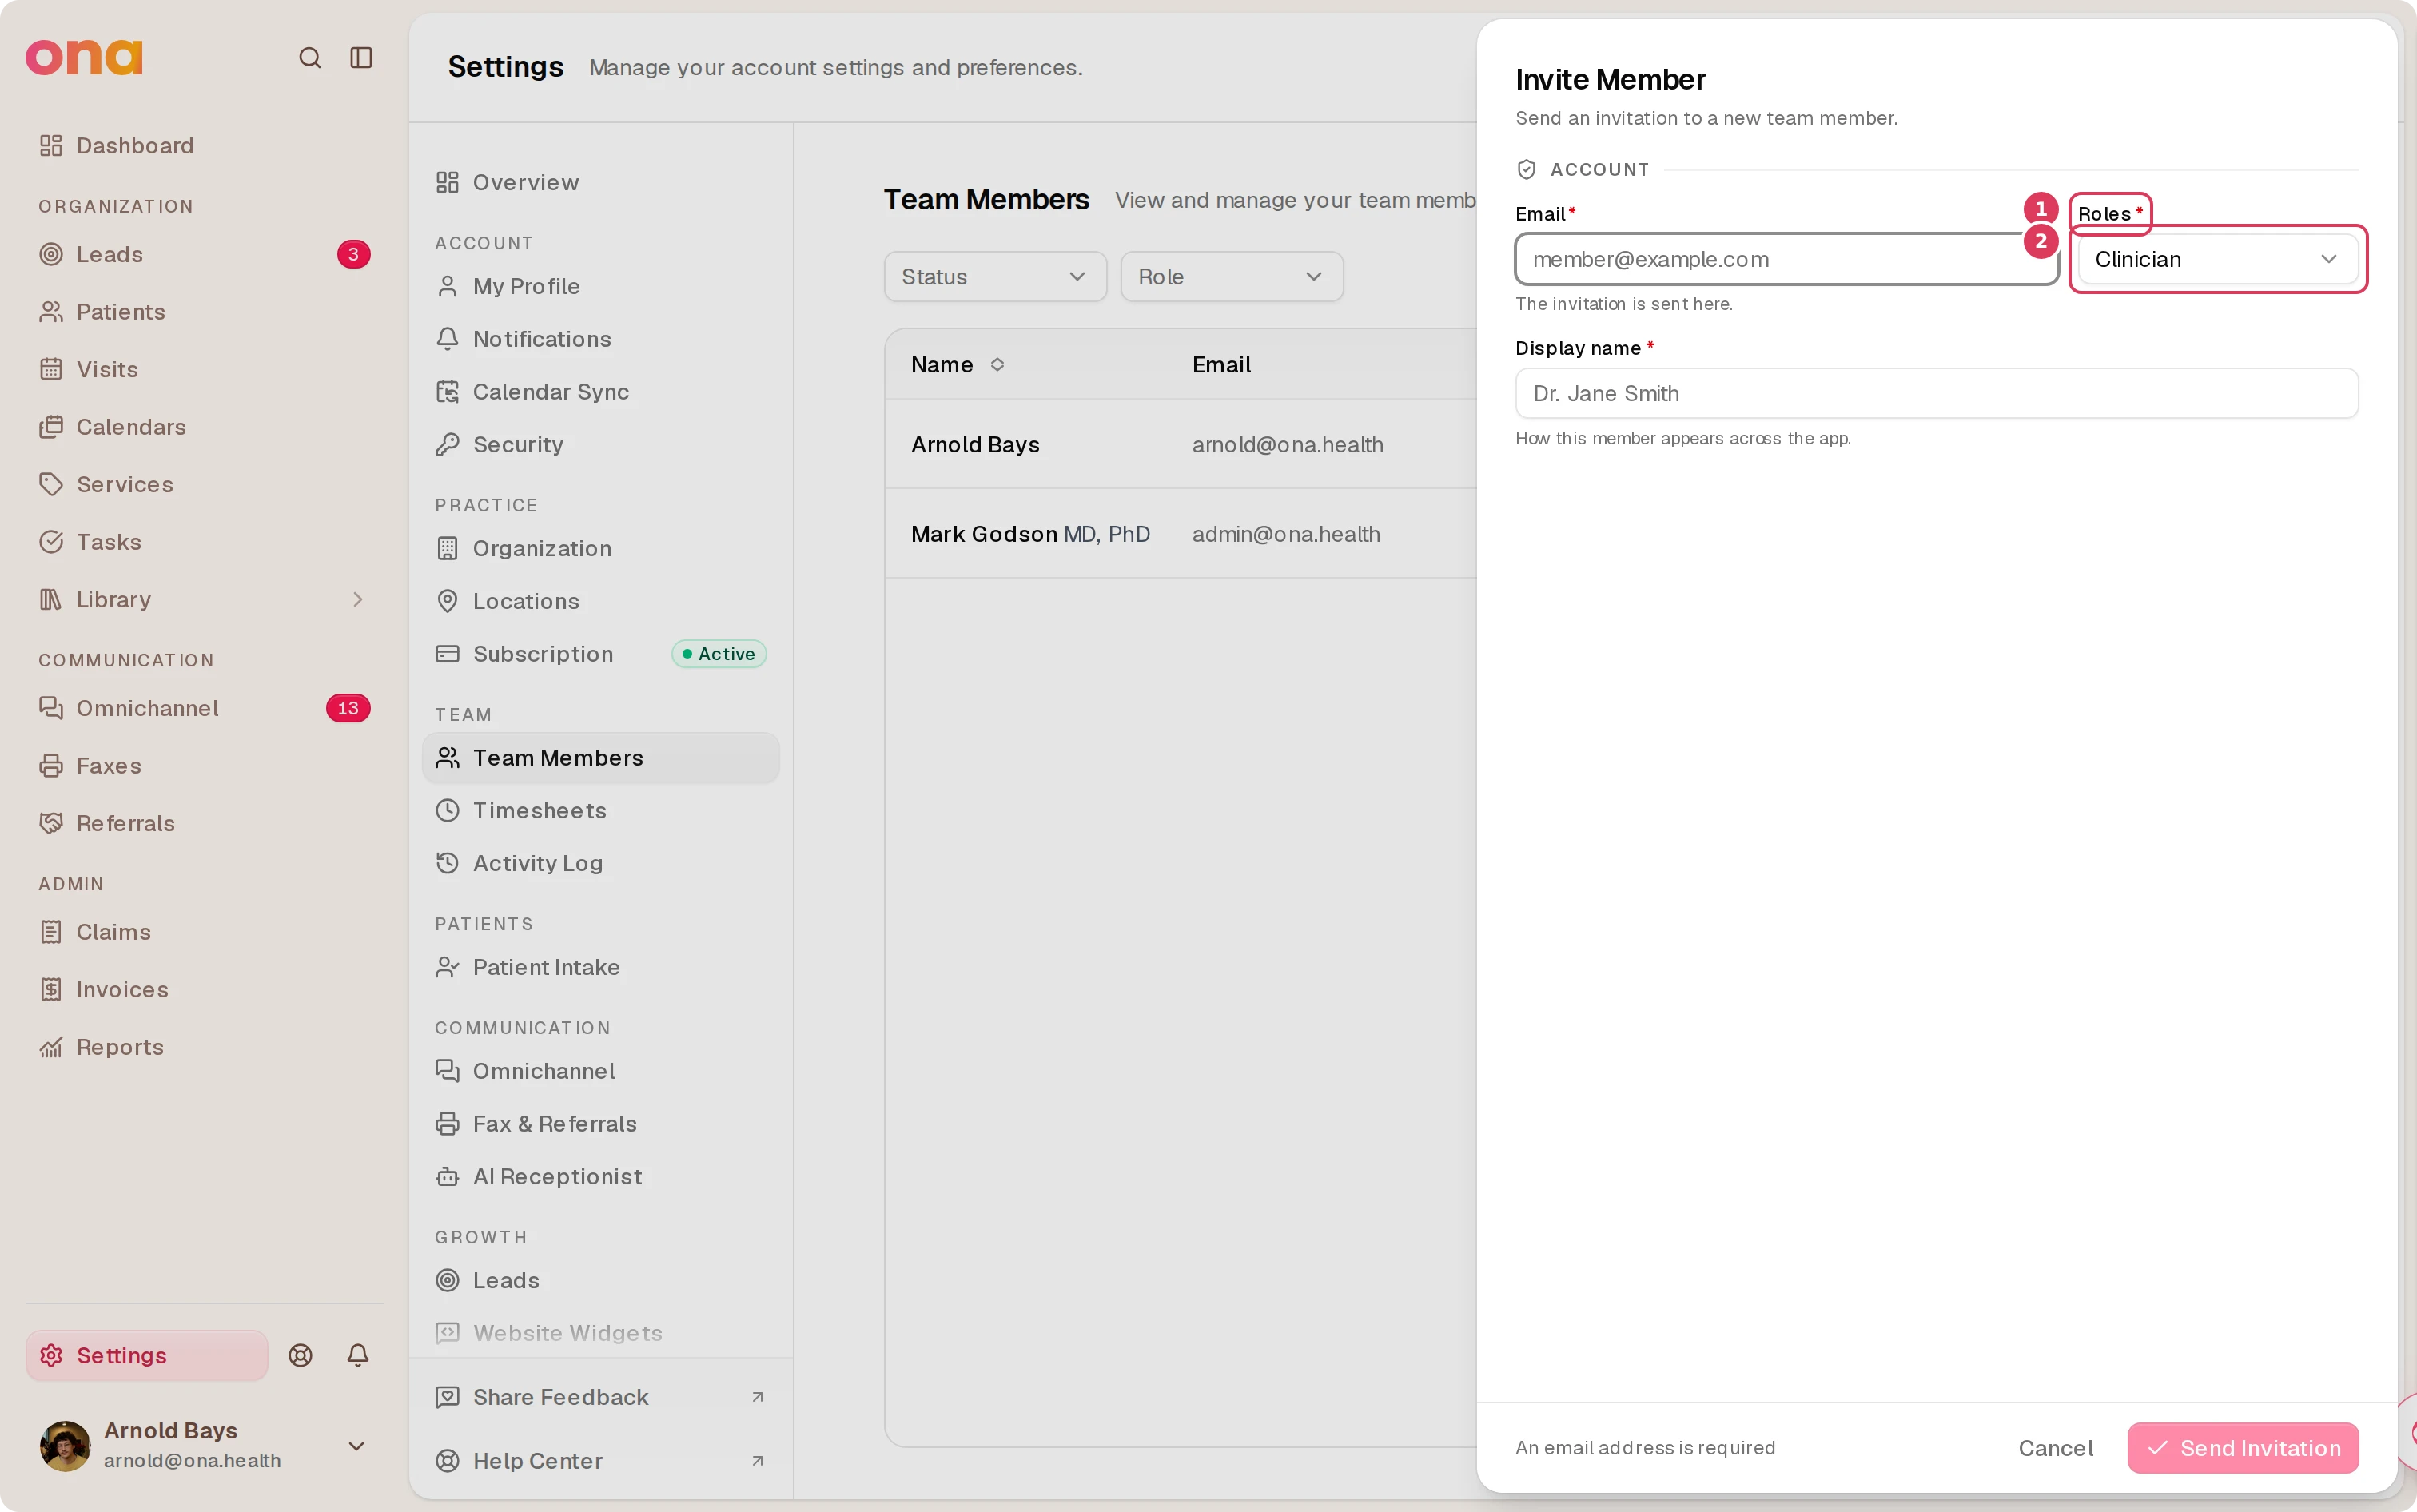Open the Status filter dropdown
This screenshot has width=2417, height=1512.
(x=995, y=277)
